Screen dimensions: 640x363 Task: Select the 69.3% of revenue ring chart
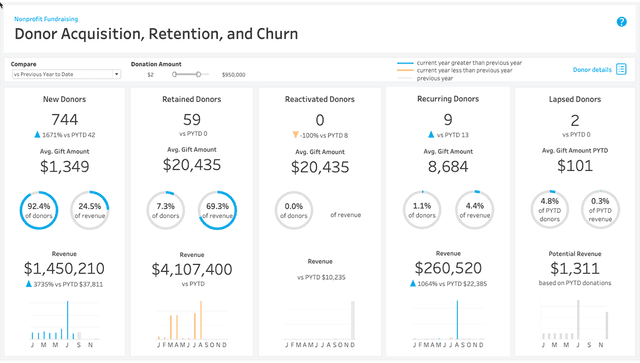[x=218, y=210]
